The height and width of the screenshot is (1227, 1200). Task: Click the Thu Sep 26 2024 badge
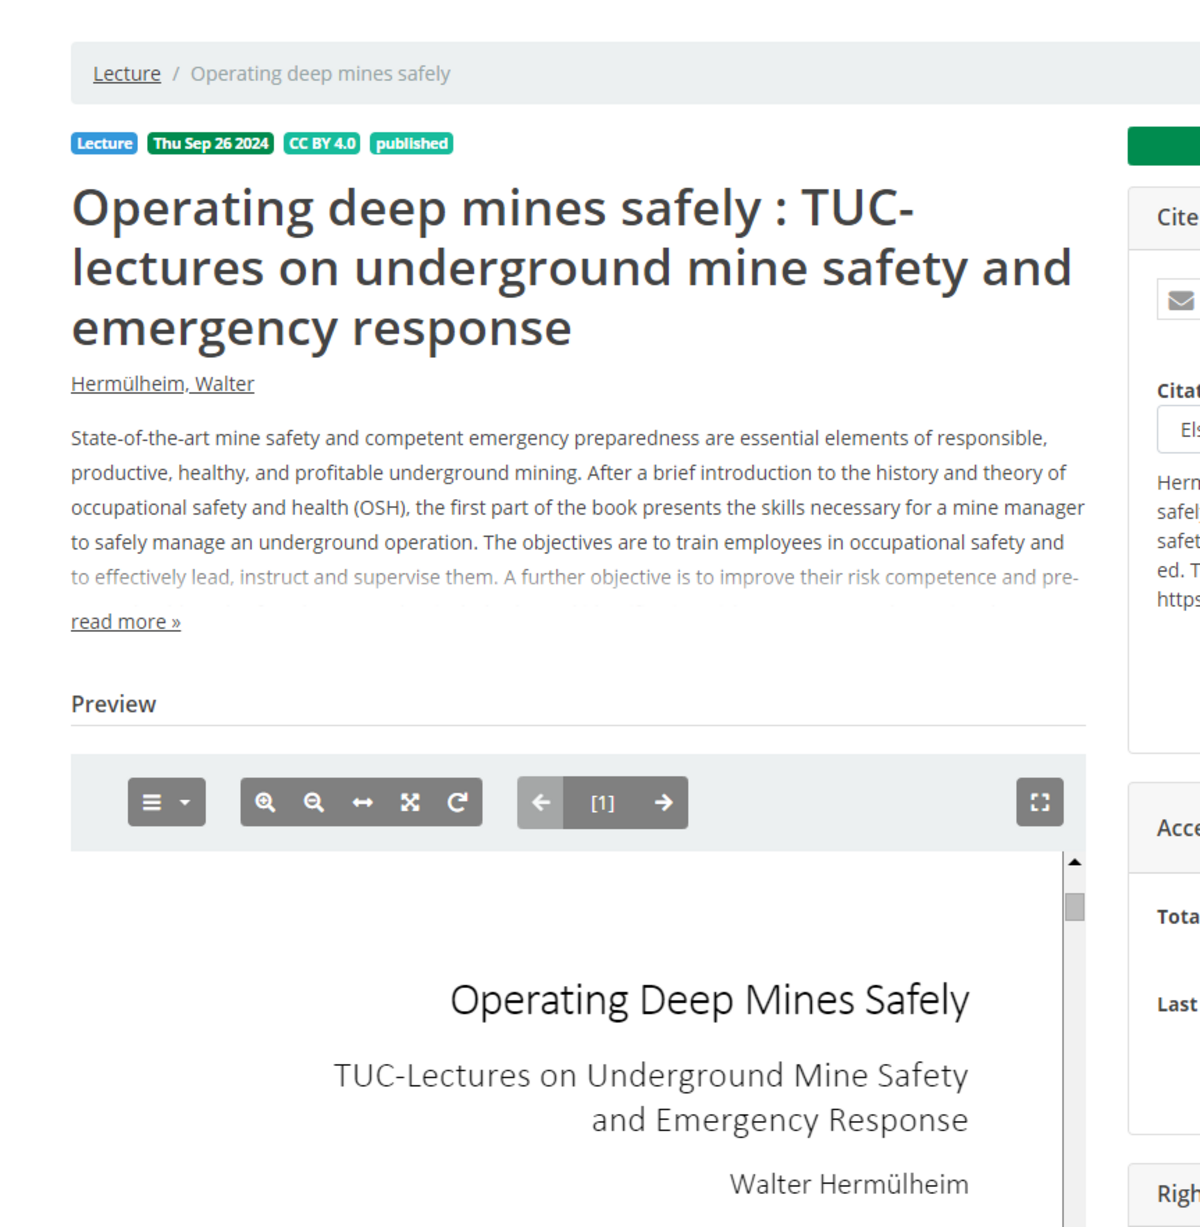pos(211,144)
